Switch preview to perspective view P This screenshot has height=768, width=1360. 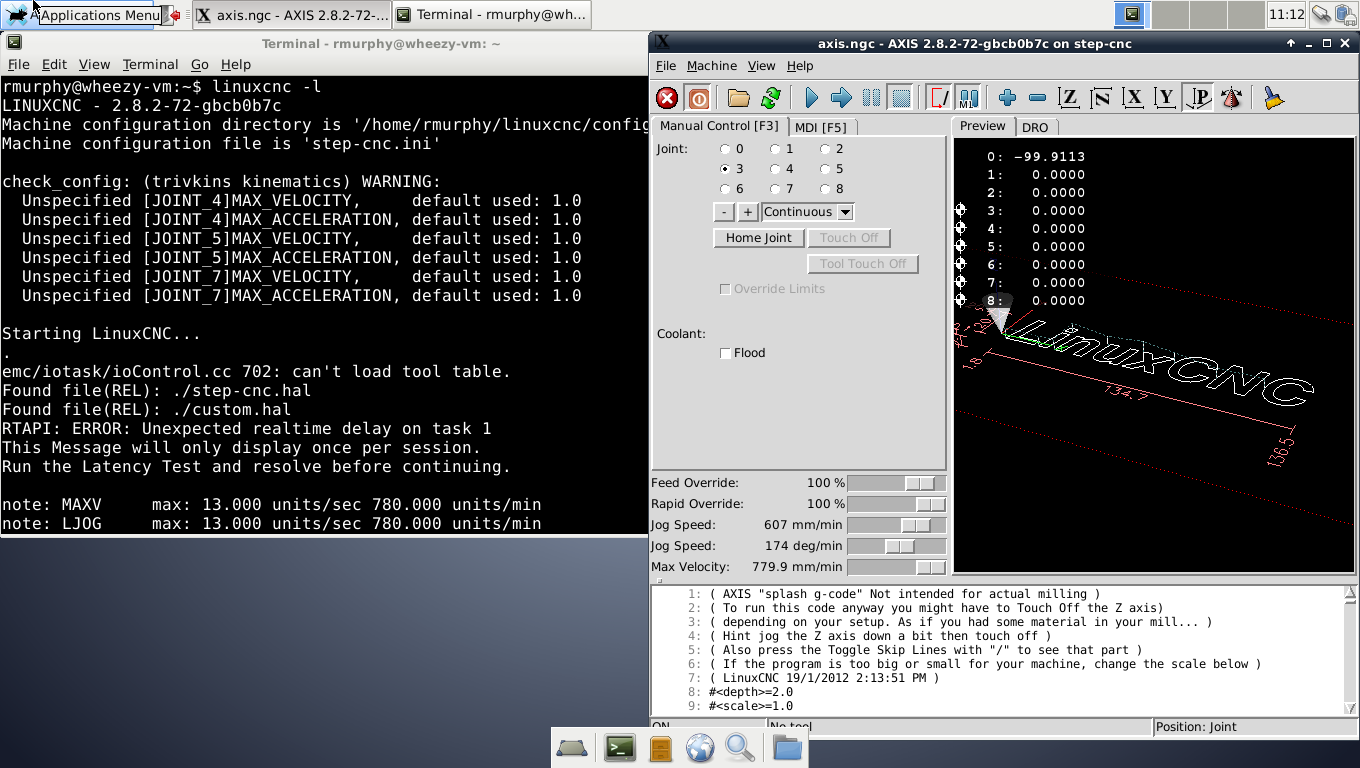(1198, 98)
